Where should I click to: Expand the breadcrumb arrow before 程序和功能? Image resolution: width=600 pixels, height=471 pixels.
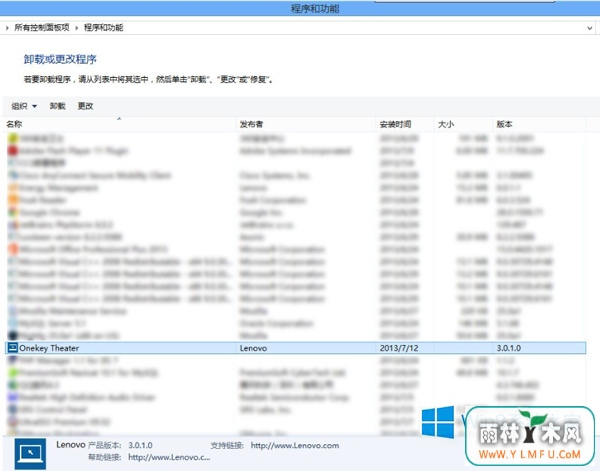pyautogui.click(x=77, y=28)
